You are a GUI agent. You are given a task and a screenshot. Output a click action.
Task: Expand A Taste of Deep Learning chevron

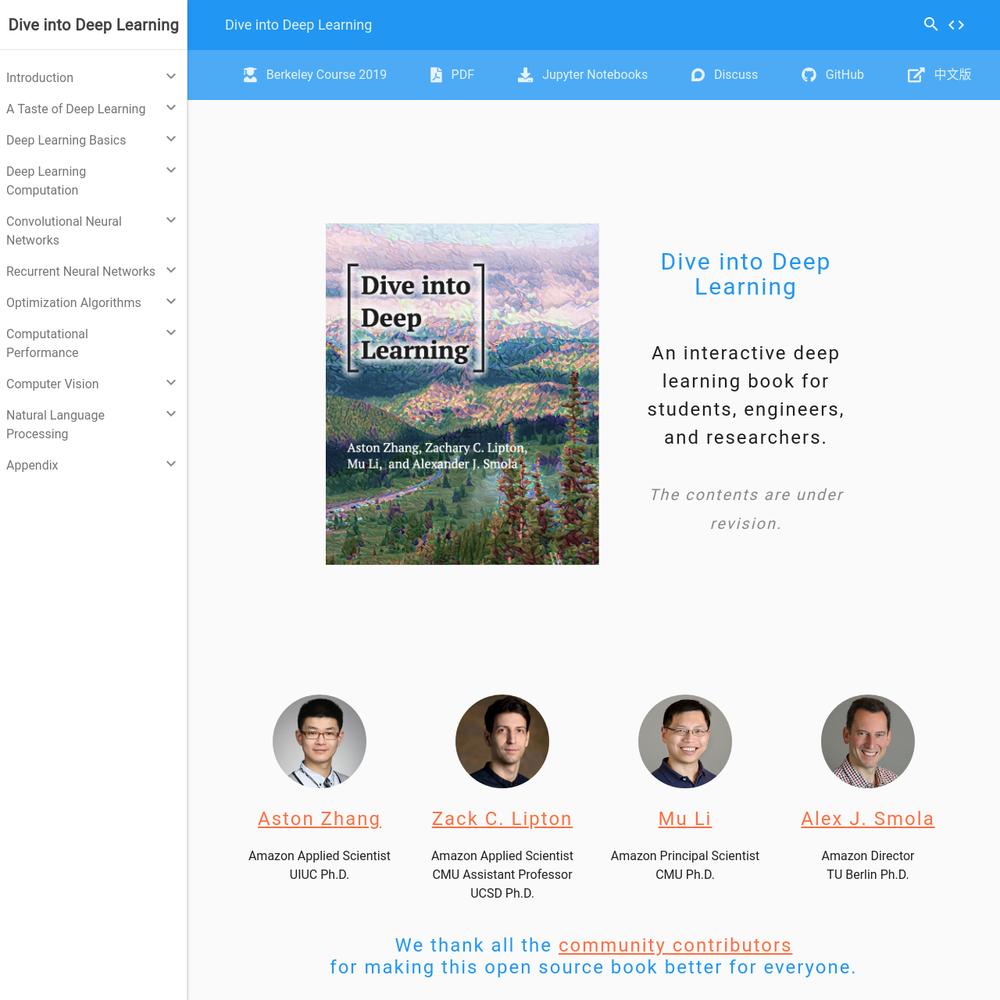171,108
